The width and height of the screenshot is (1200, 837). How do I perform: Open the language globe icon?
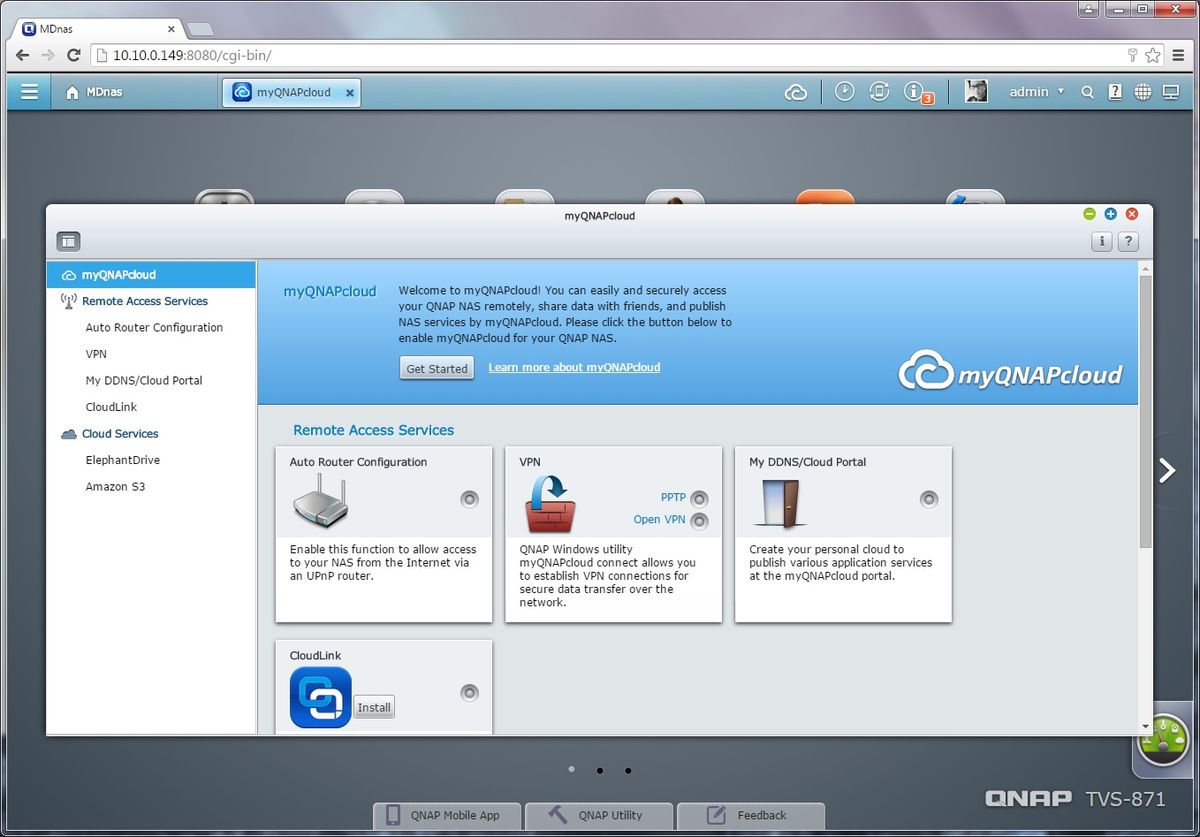[1143, 92]
